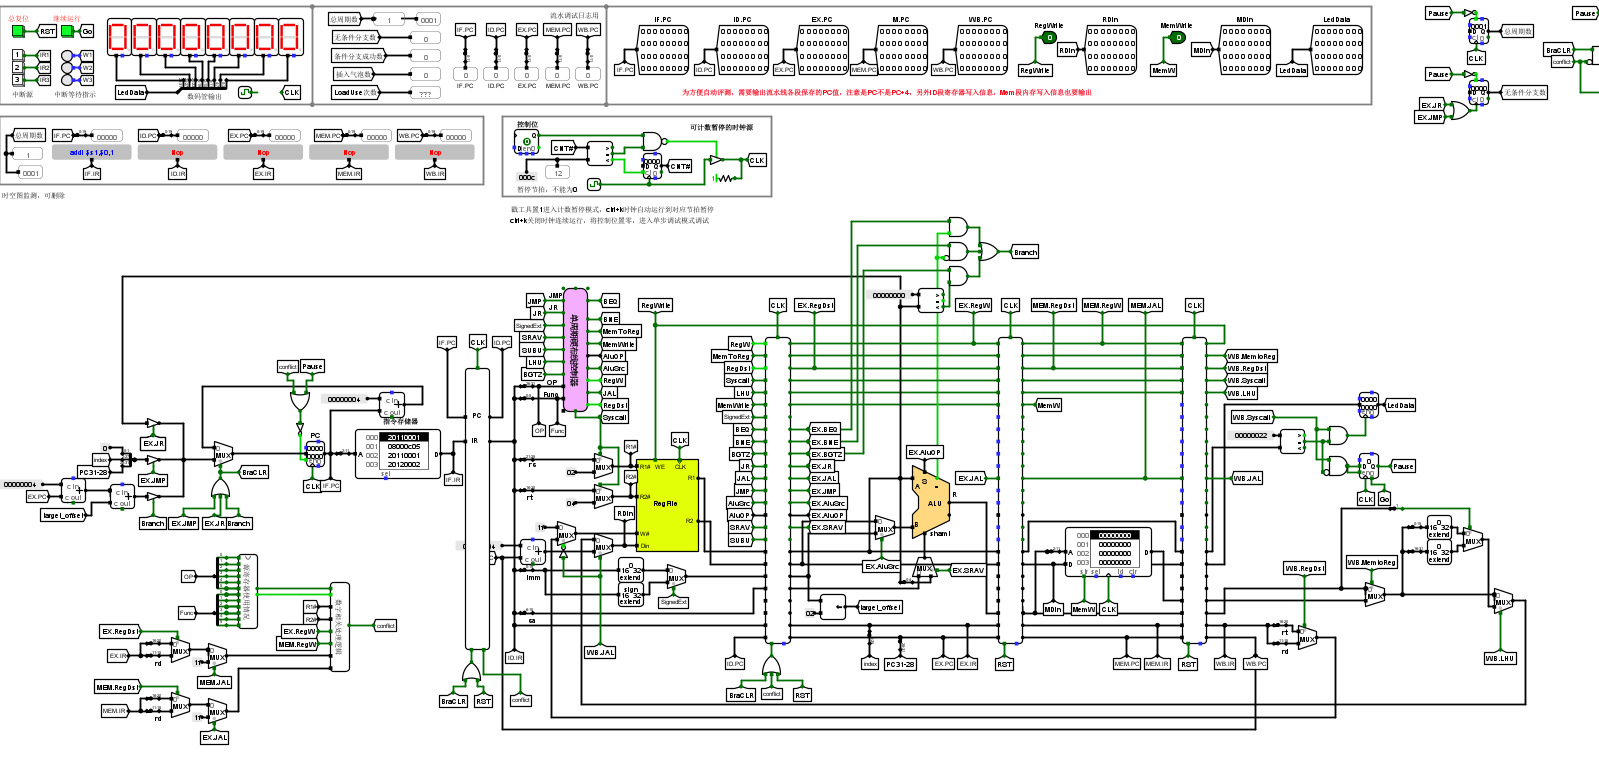Click the WB.LHU tunnel under the bottom-right MUX

tap(1500, 658)
